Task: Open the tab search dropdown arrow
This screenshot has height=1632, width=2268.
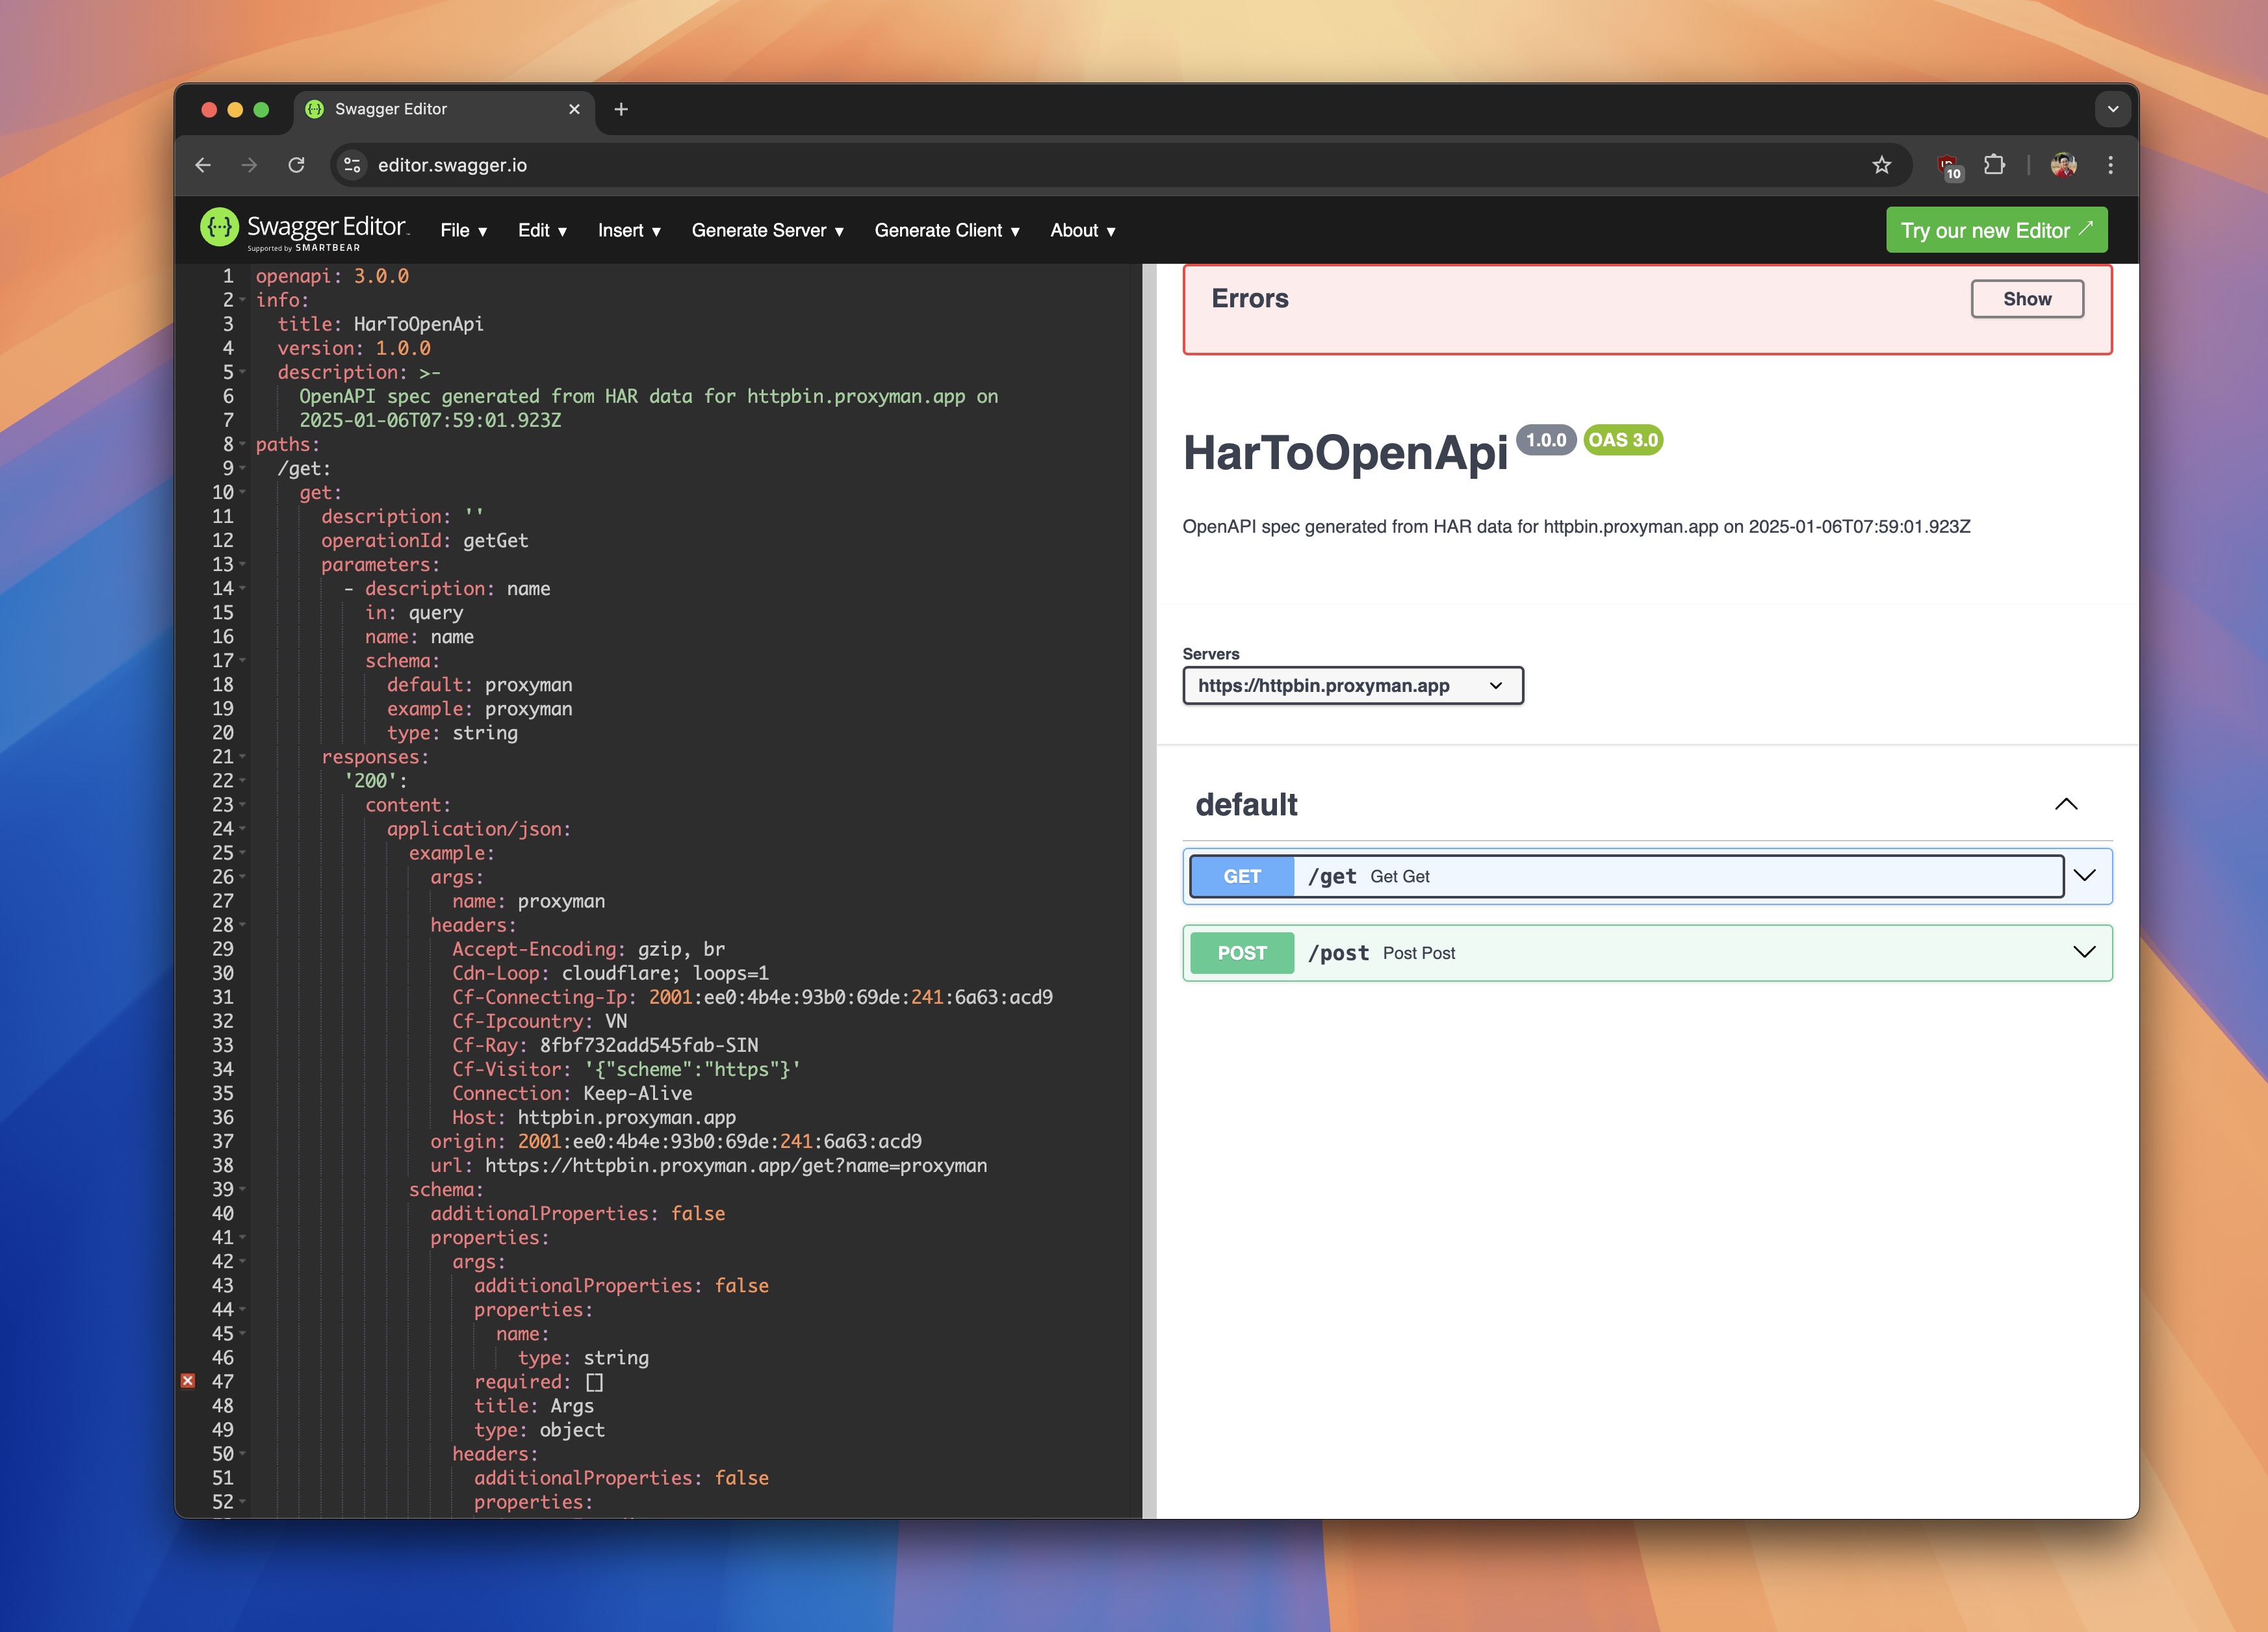Action: [x=2112, y=109]
